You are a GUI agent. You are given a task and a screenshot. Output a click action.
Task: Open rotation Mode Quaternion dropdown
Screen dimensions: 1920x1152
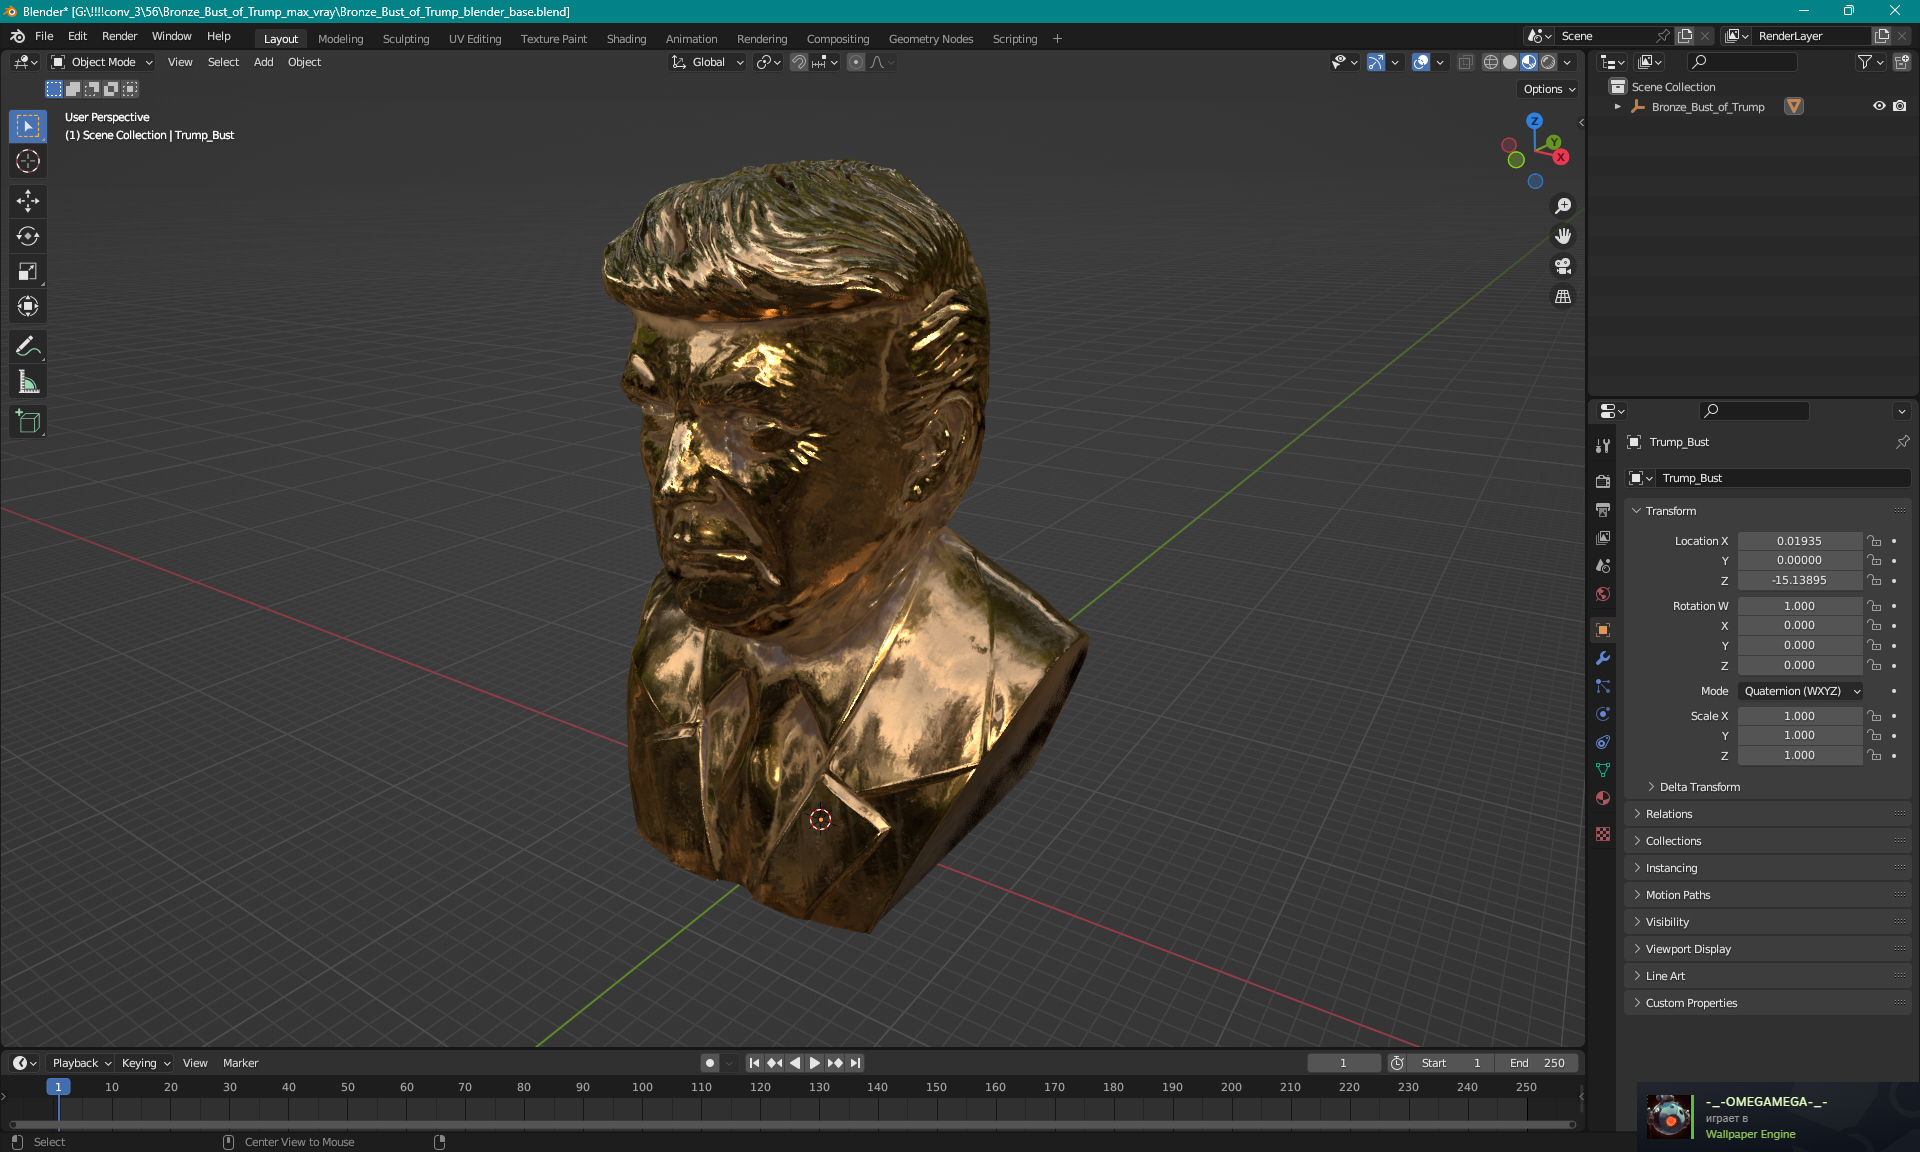[x=1801, y=691]
